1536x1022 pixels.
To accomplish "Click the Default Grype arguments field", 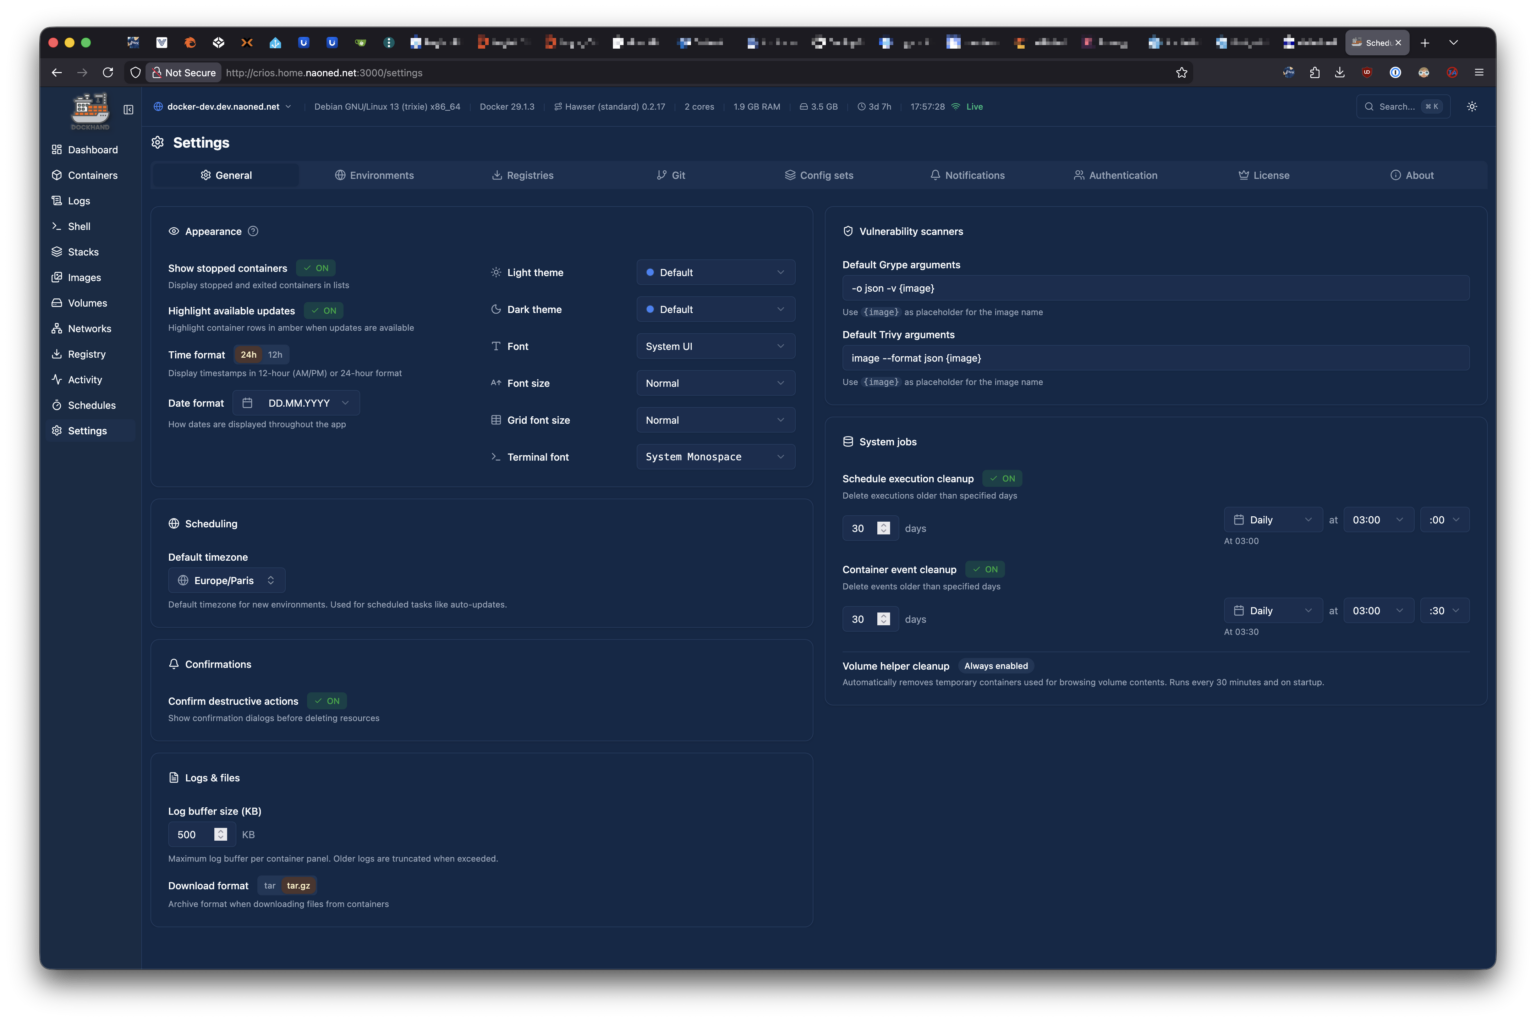I will pos(1155,289).
